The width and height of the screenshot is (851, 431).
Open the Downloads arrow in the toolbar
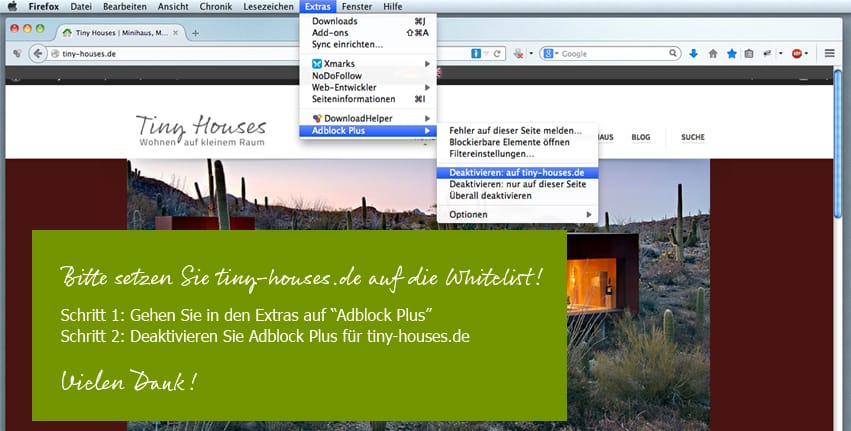point(693,54)
